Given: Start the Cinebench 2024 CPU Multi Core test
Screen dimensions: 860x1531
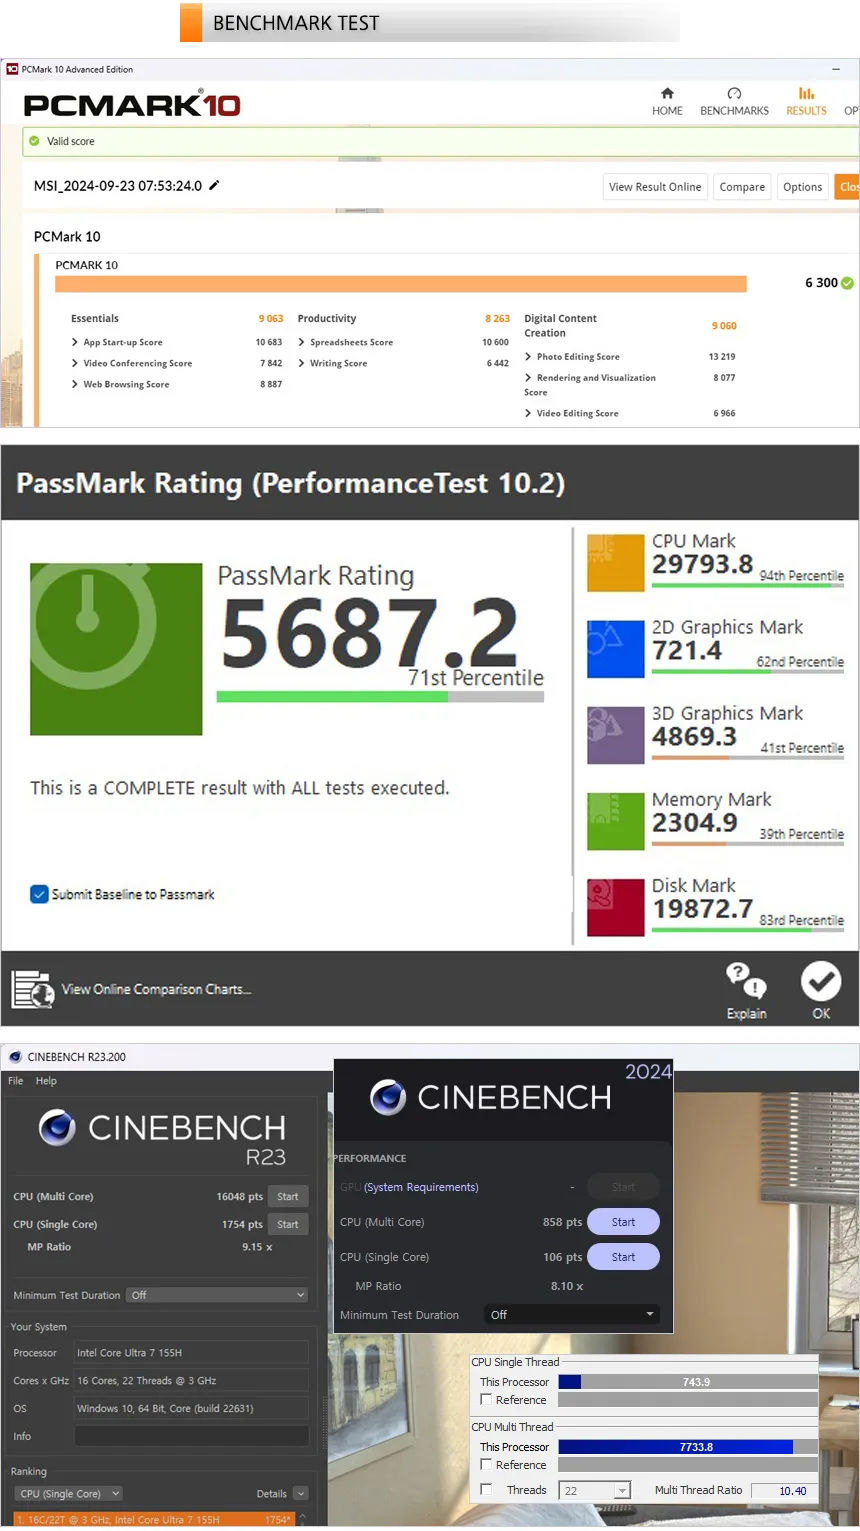Looking at the screenshot, I should coord(623,1222).
